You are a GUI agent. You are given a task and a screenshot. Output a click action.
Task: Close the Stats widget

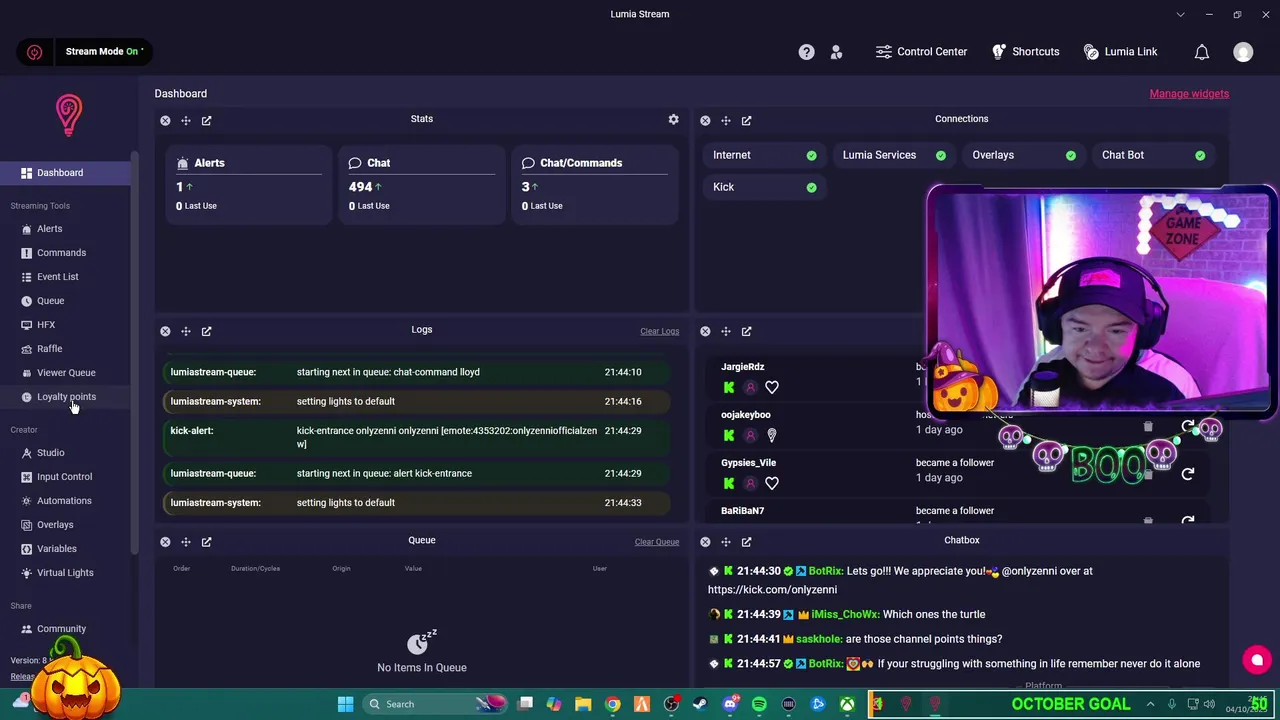165,121
